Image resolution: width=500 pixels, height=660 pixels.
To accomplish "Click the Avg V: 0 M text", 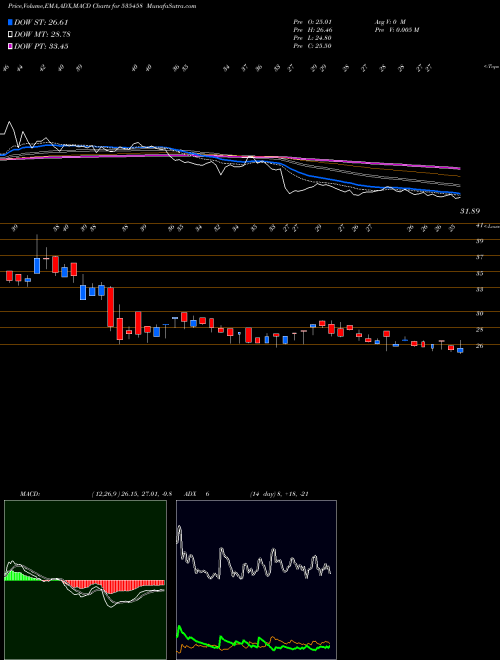I will pos(389,22).
